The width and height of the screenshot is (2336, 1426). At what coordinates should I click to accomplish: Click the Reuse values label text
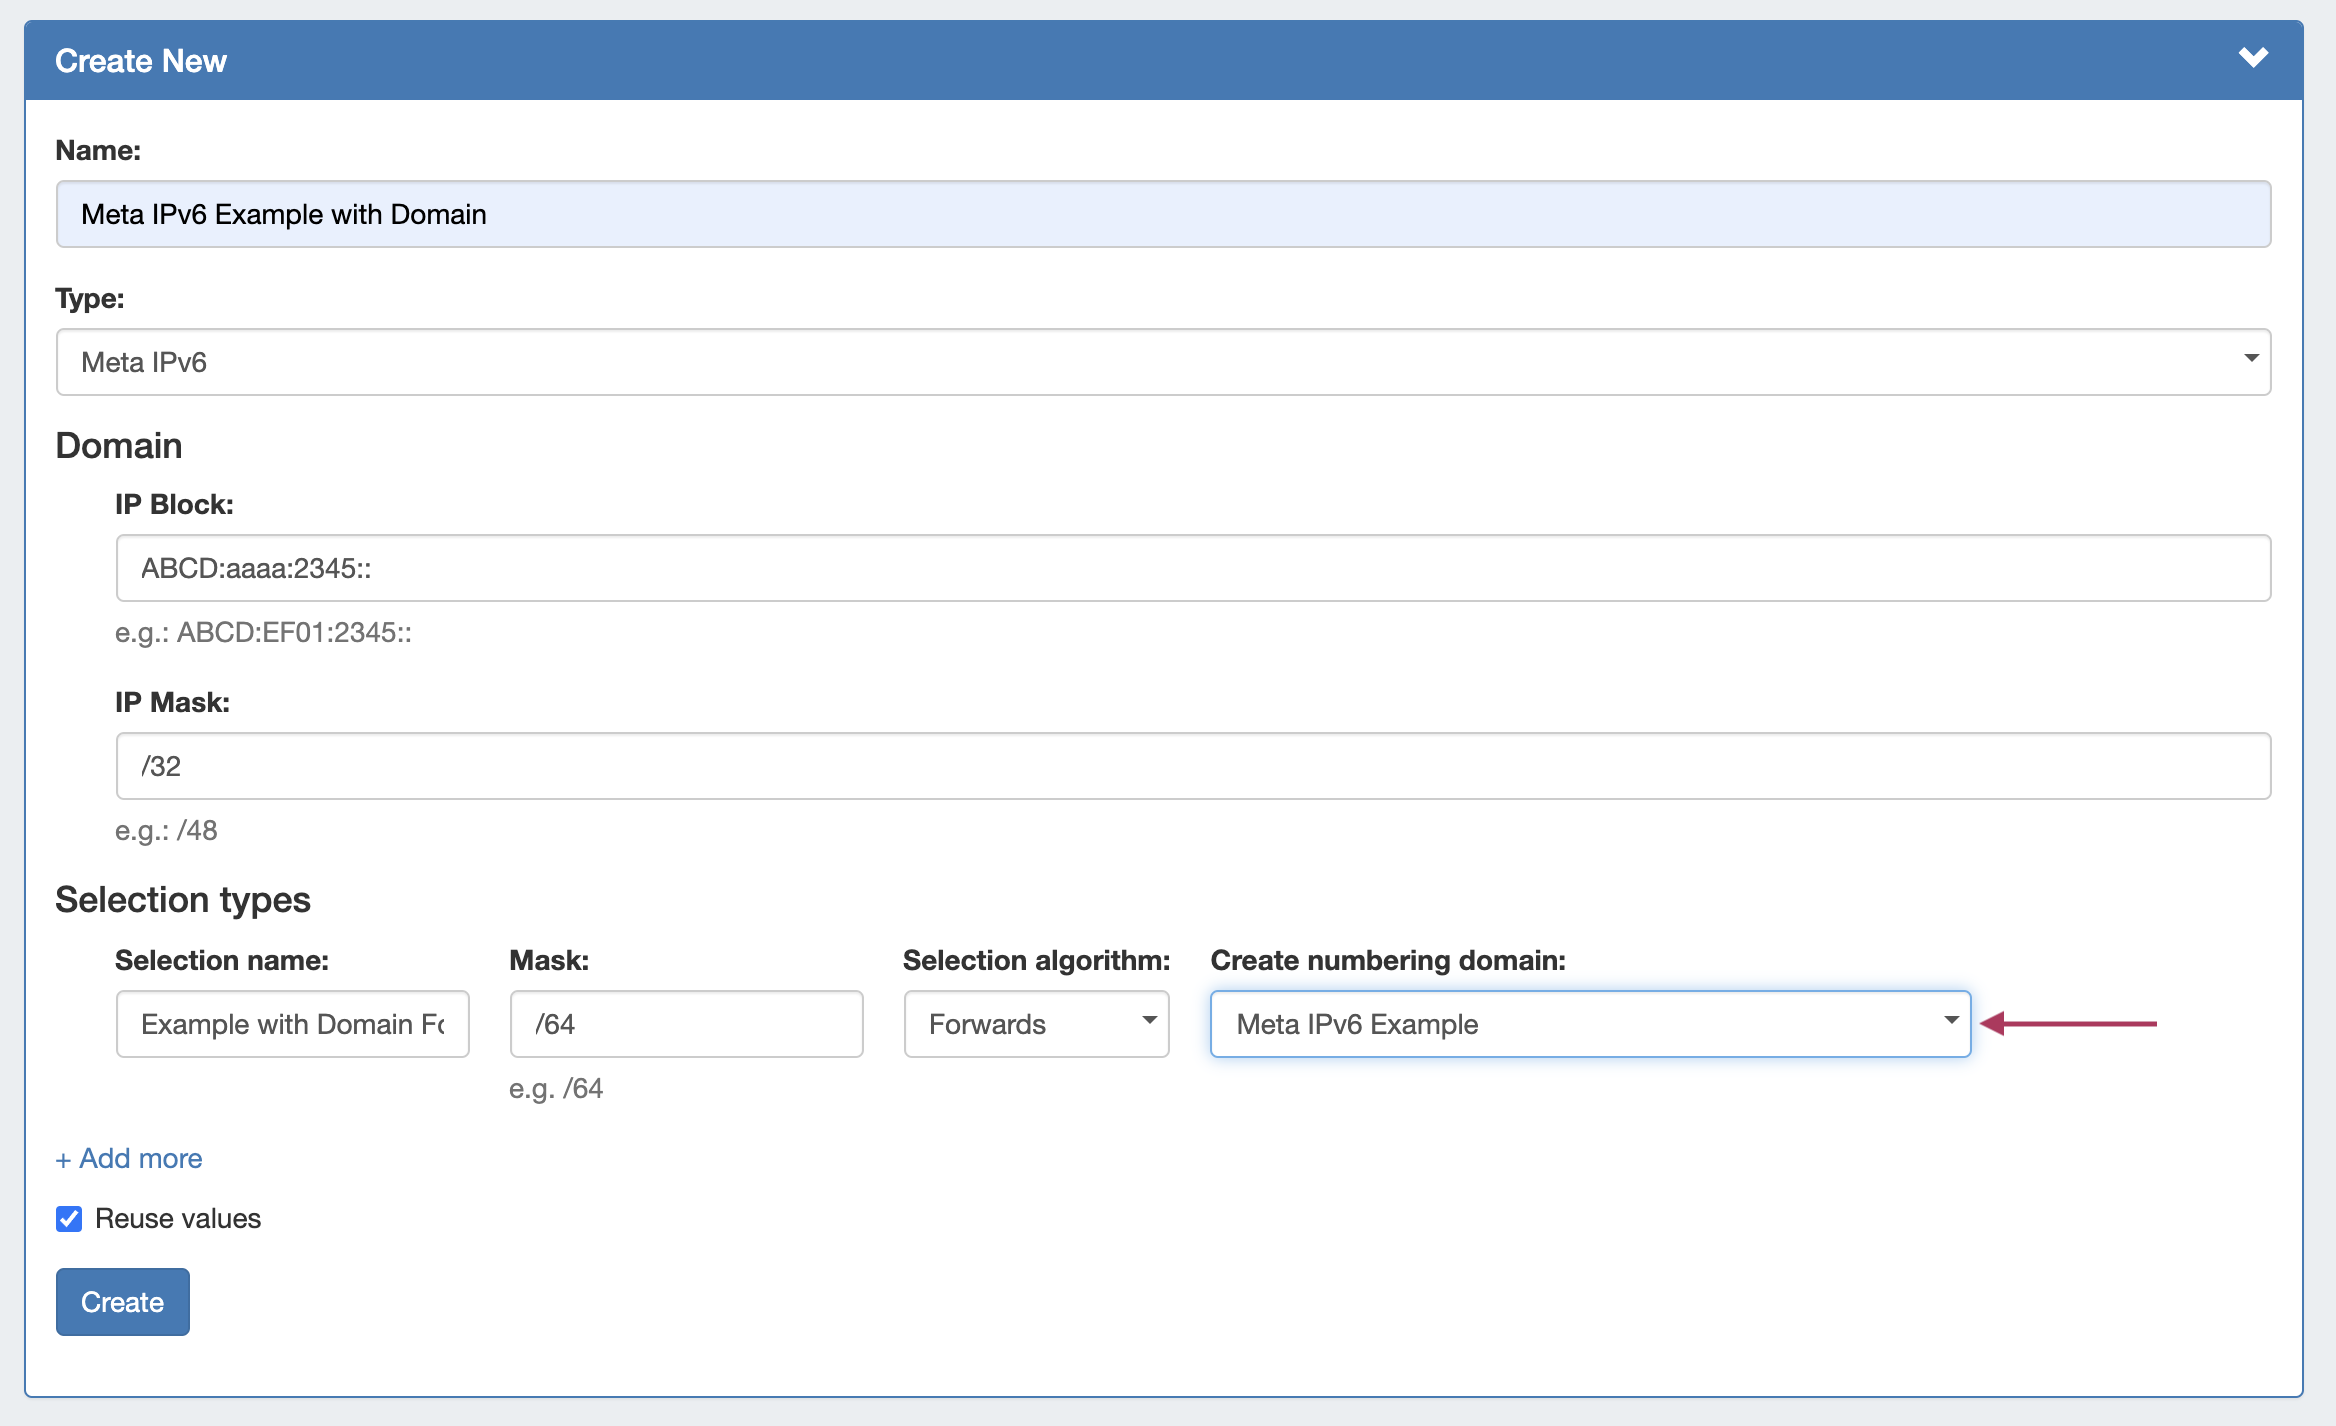pyautogui.click(x=177, y=1218)
